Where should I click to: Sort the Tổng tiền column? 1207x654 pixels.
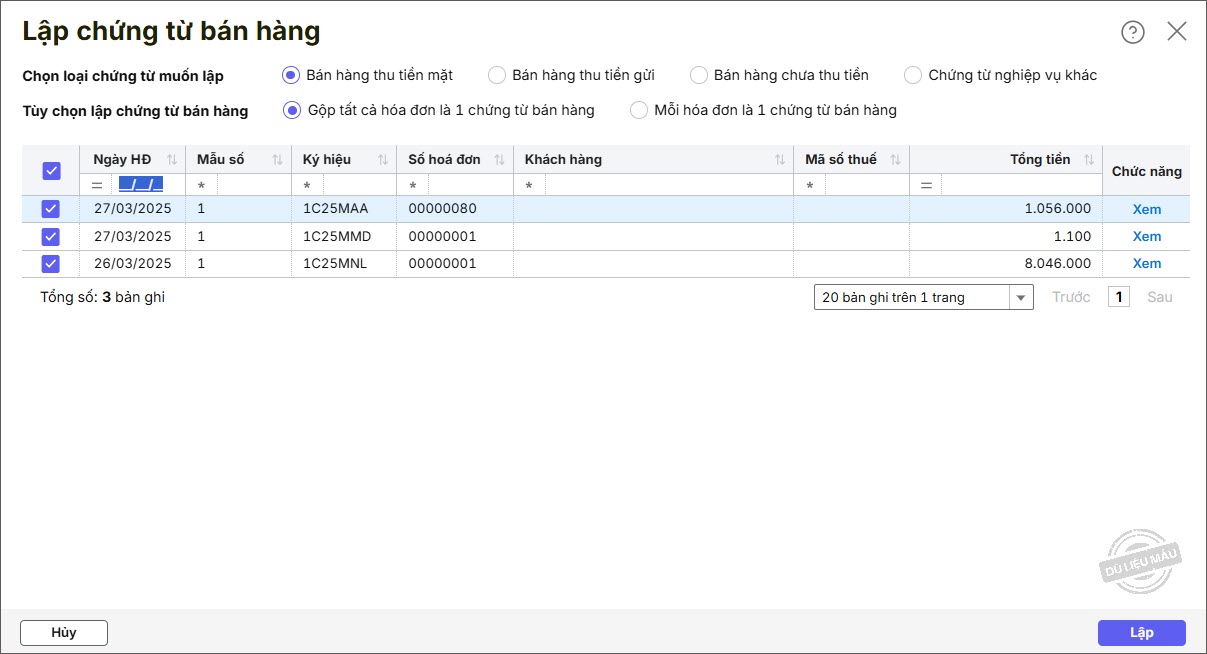point(1088,160)
